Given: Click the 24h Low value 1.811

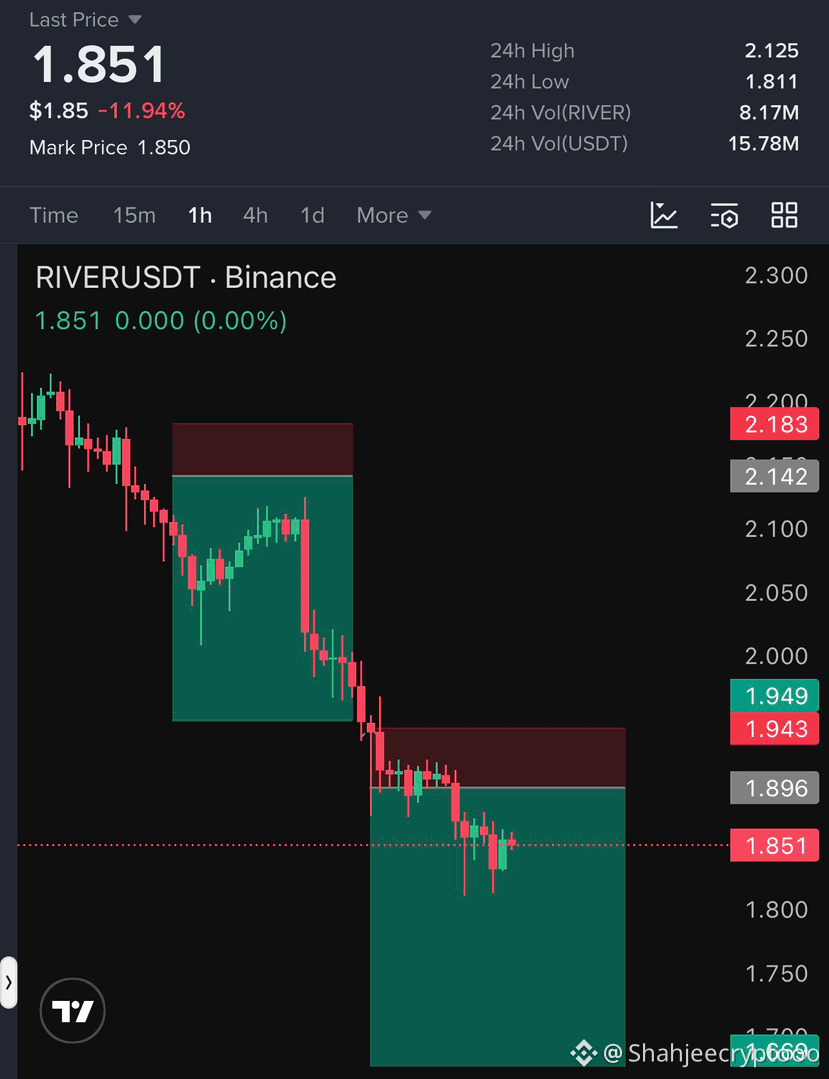Looking at the screenshot, I should point(772,81).
